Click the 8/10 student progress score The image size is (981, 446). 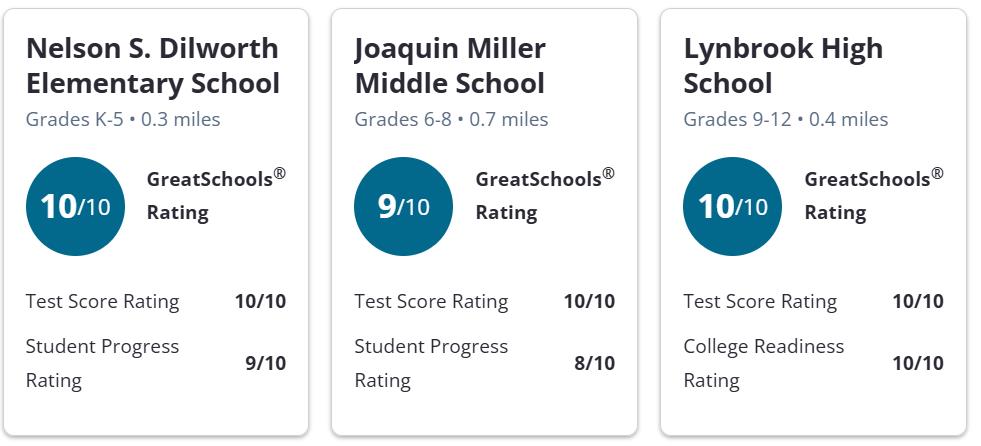(594, 363)
